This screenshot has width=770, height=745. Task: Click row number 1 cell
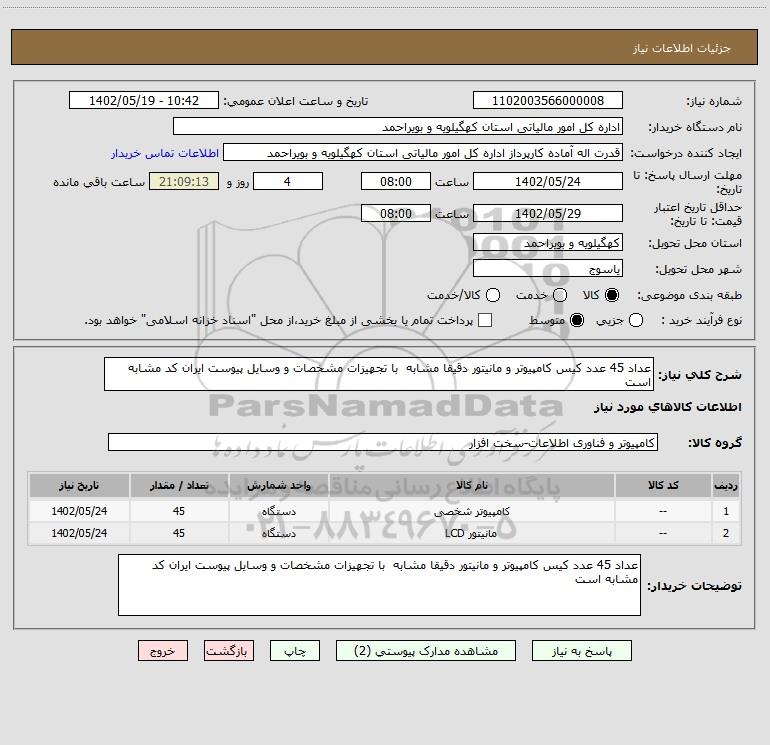(726, 511)
